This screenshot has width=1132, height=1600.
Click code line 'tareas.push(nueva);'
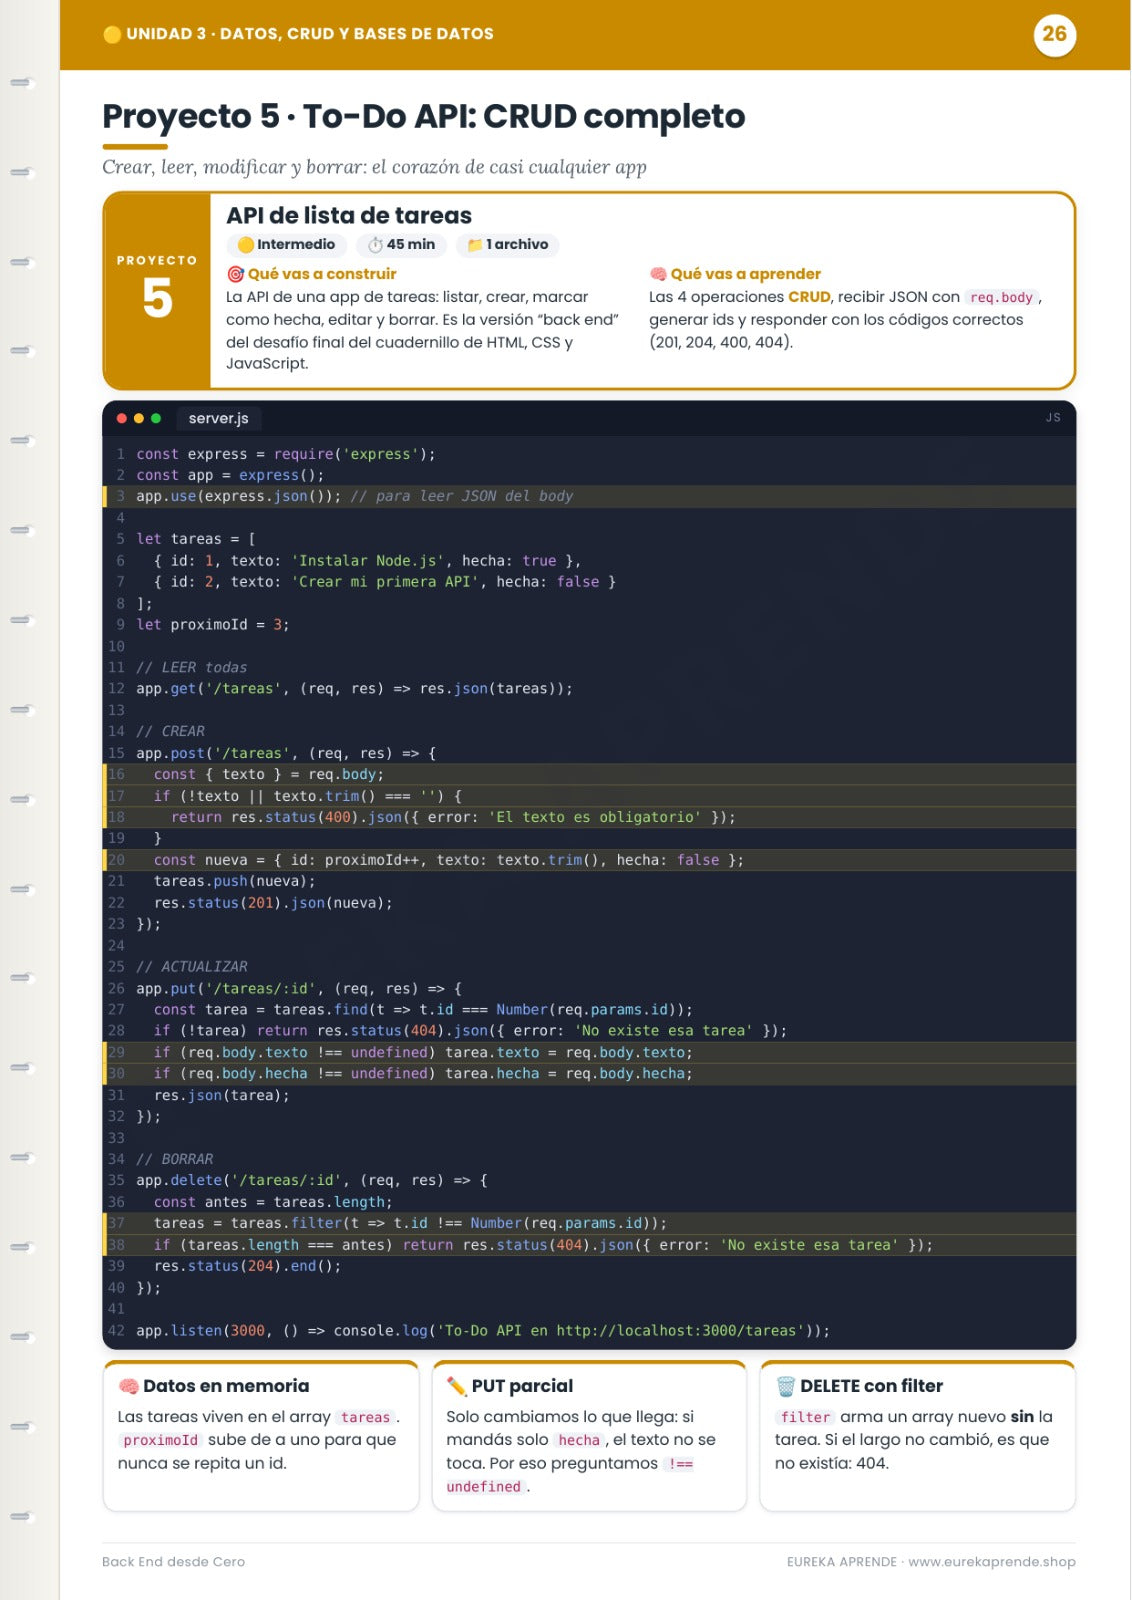tap(235, 881)
